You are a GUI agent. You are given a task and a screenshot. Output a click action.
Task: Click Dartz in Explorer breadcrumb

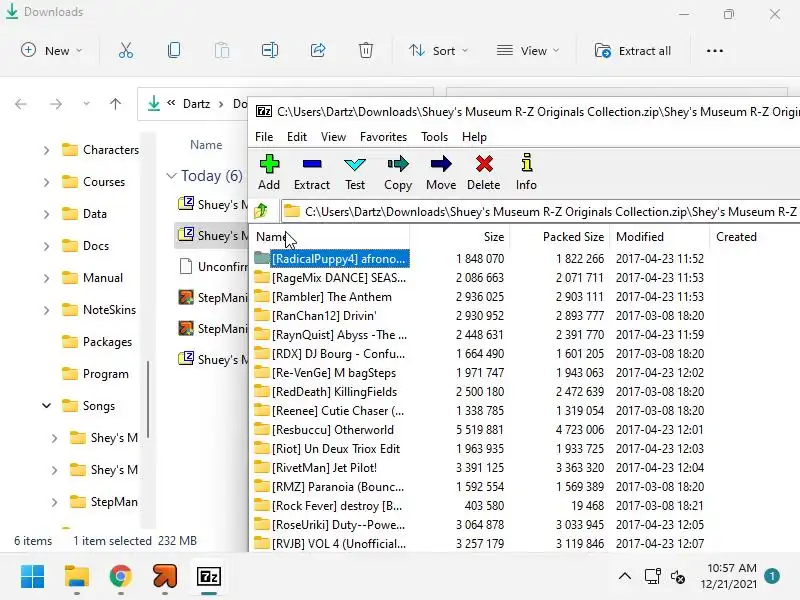point(196,104)
